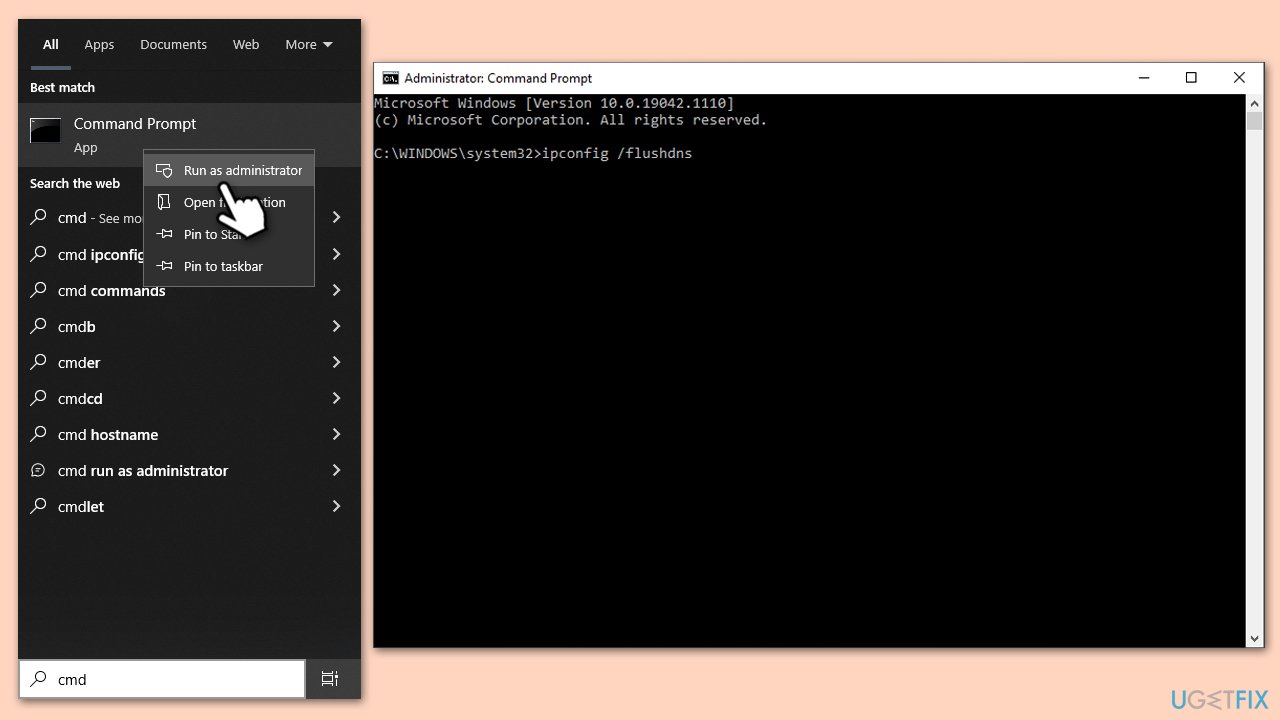This screenshot has height=720, width=1280.
Task: Expand the cmdb suggestion arrow
Action: [337, 326]
